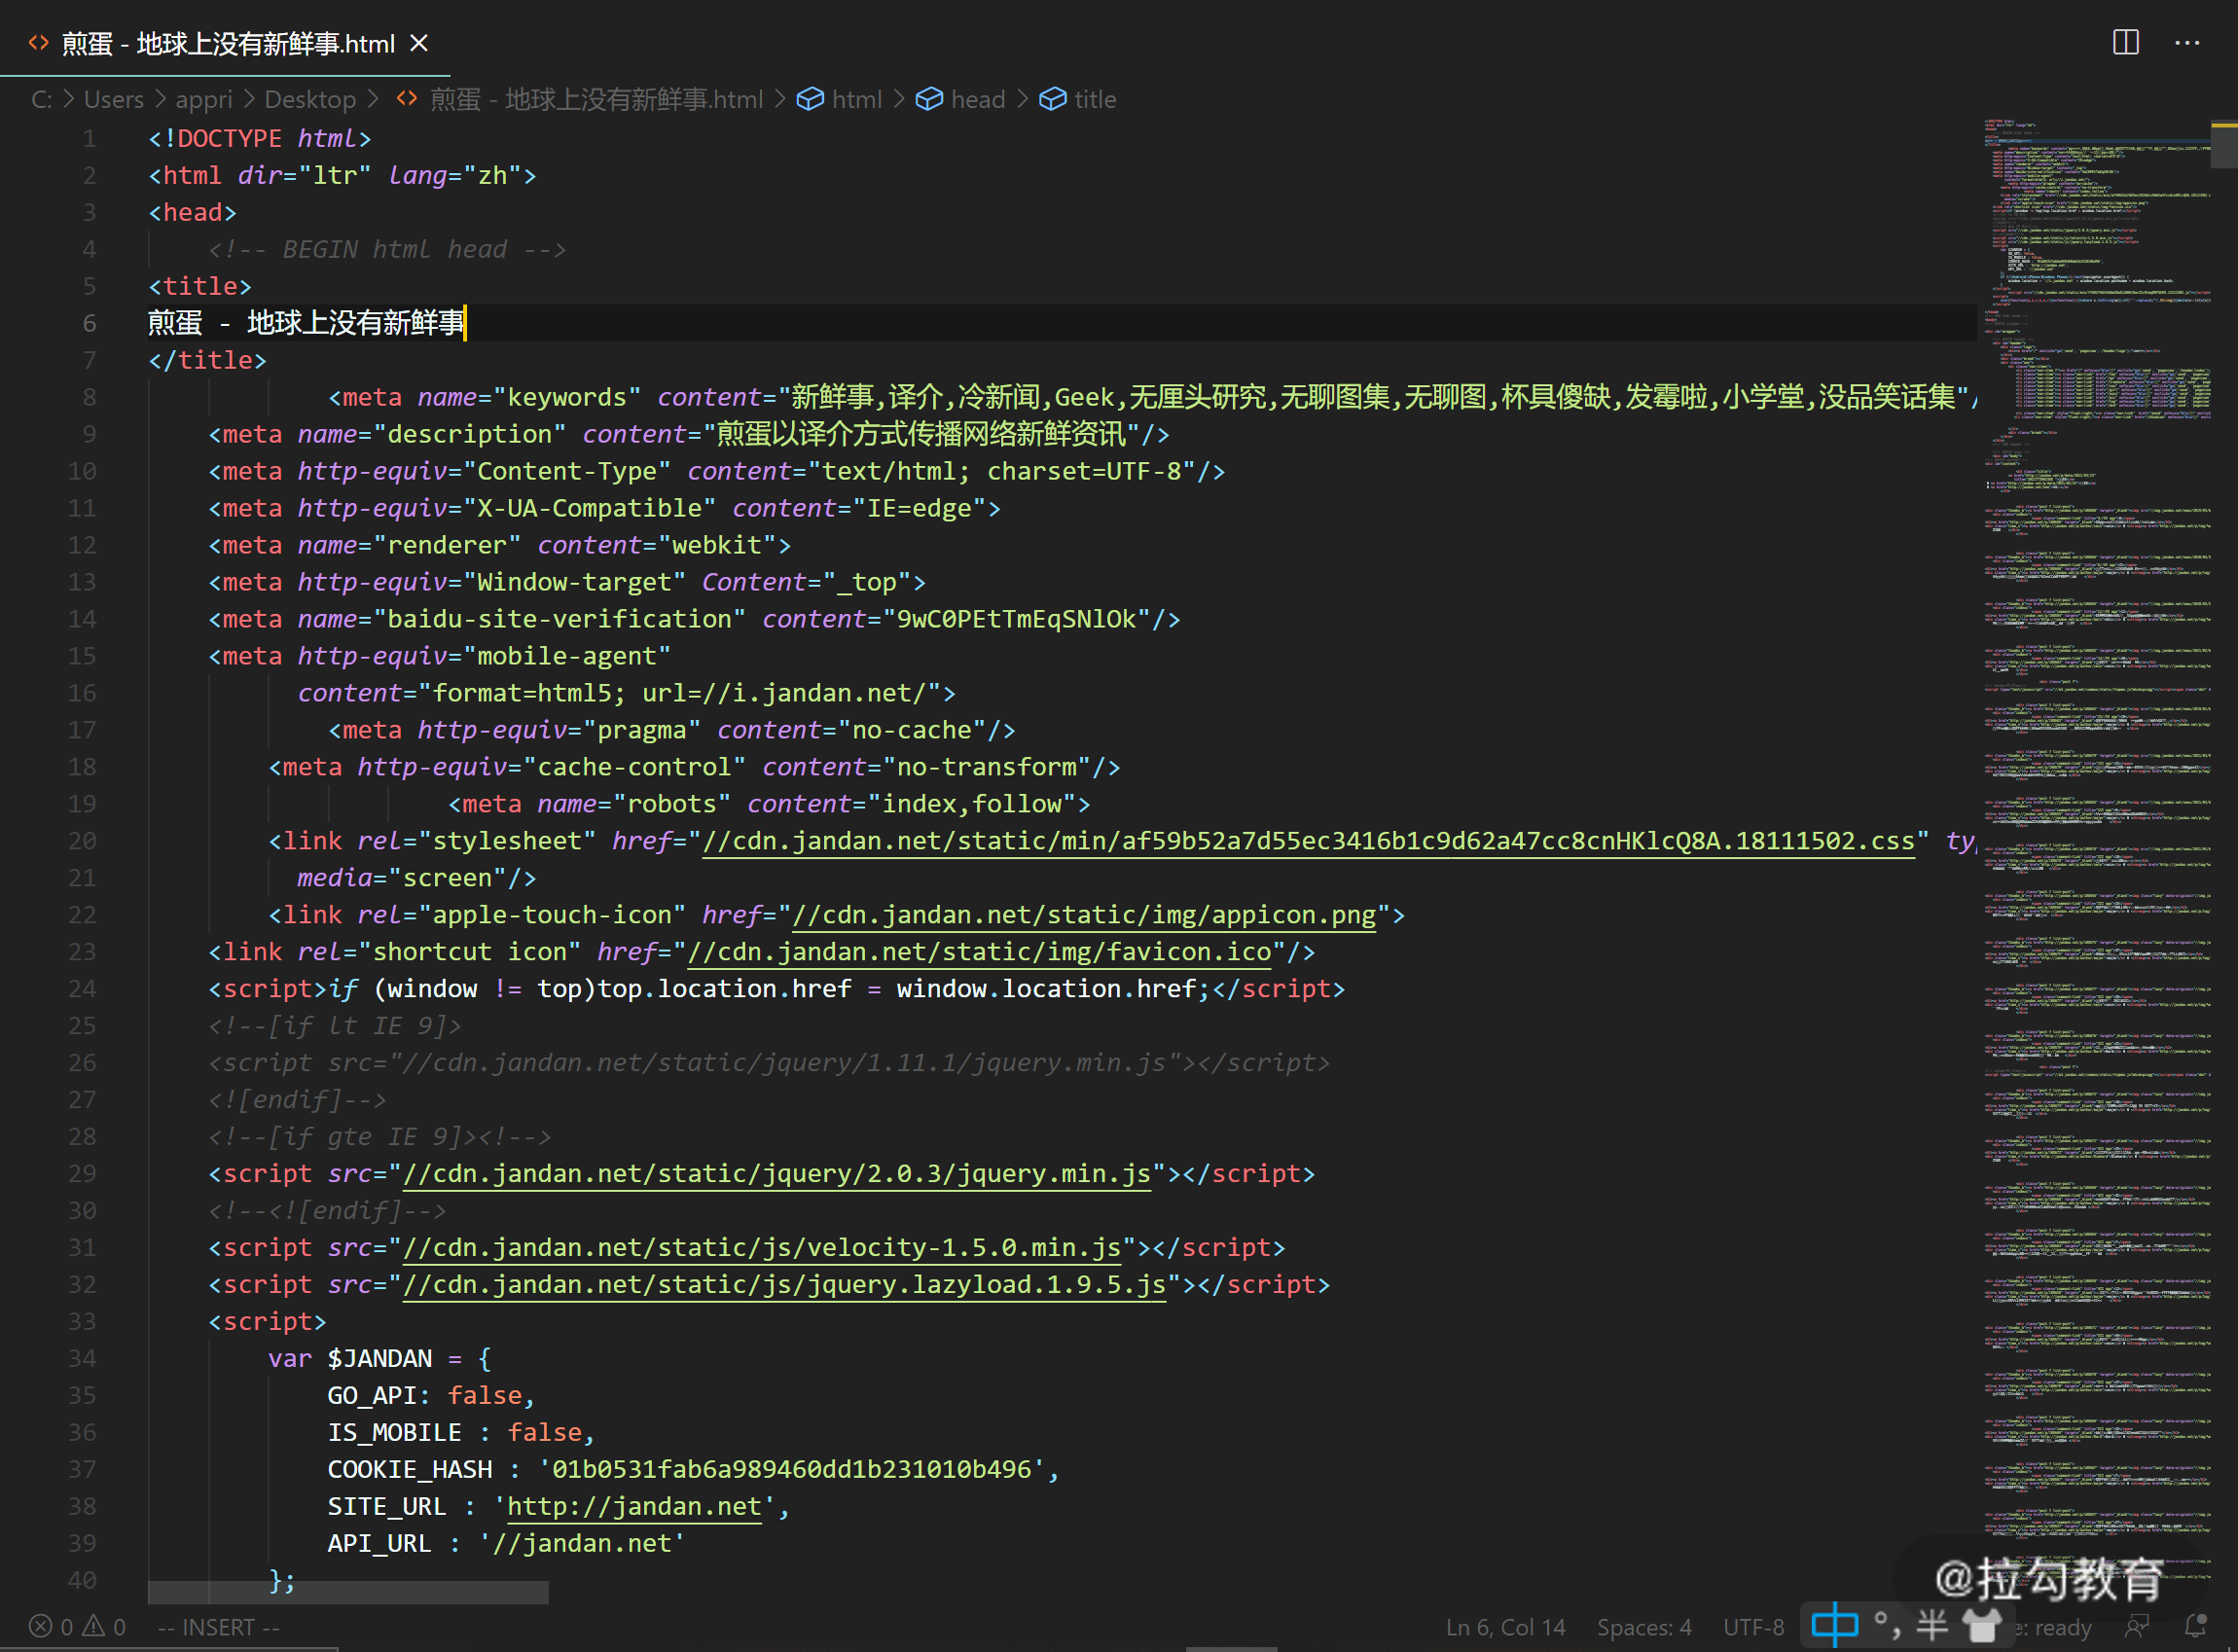The height and width of the screenshot is (1652, 2238).
Task: Click the cube icon beside html breadcrumb
Action: [x=810, y=99]
